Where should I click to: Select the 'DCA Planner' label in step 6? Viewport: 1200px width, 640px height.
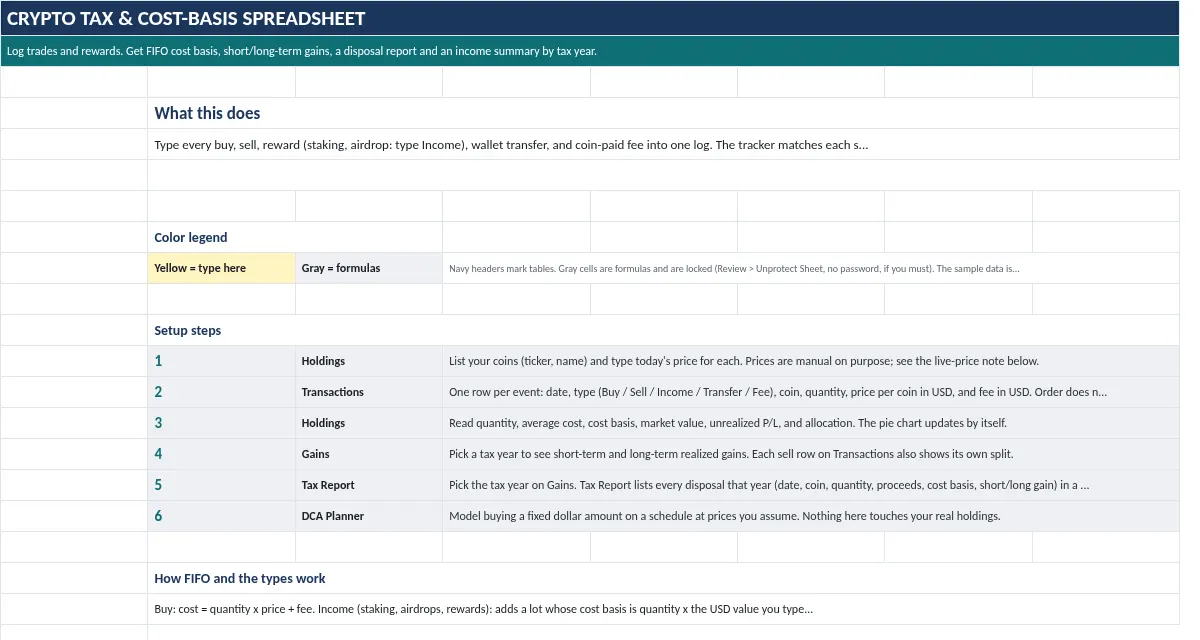click(369, 516)
